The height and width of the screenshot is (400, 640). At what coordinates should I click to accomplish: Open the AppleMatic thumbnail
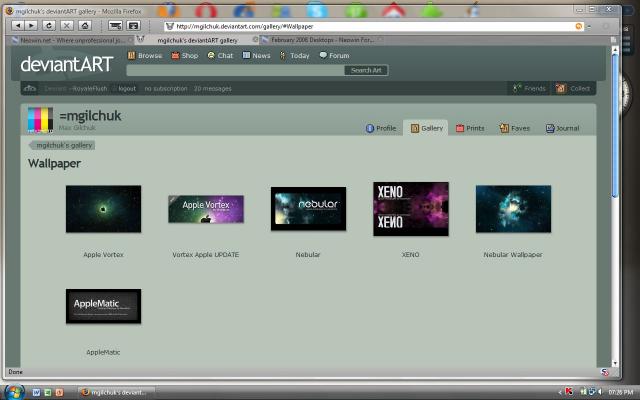(103, 306)
